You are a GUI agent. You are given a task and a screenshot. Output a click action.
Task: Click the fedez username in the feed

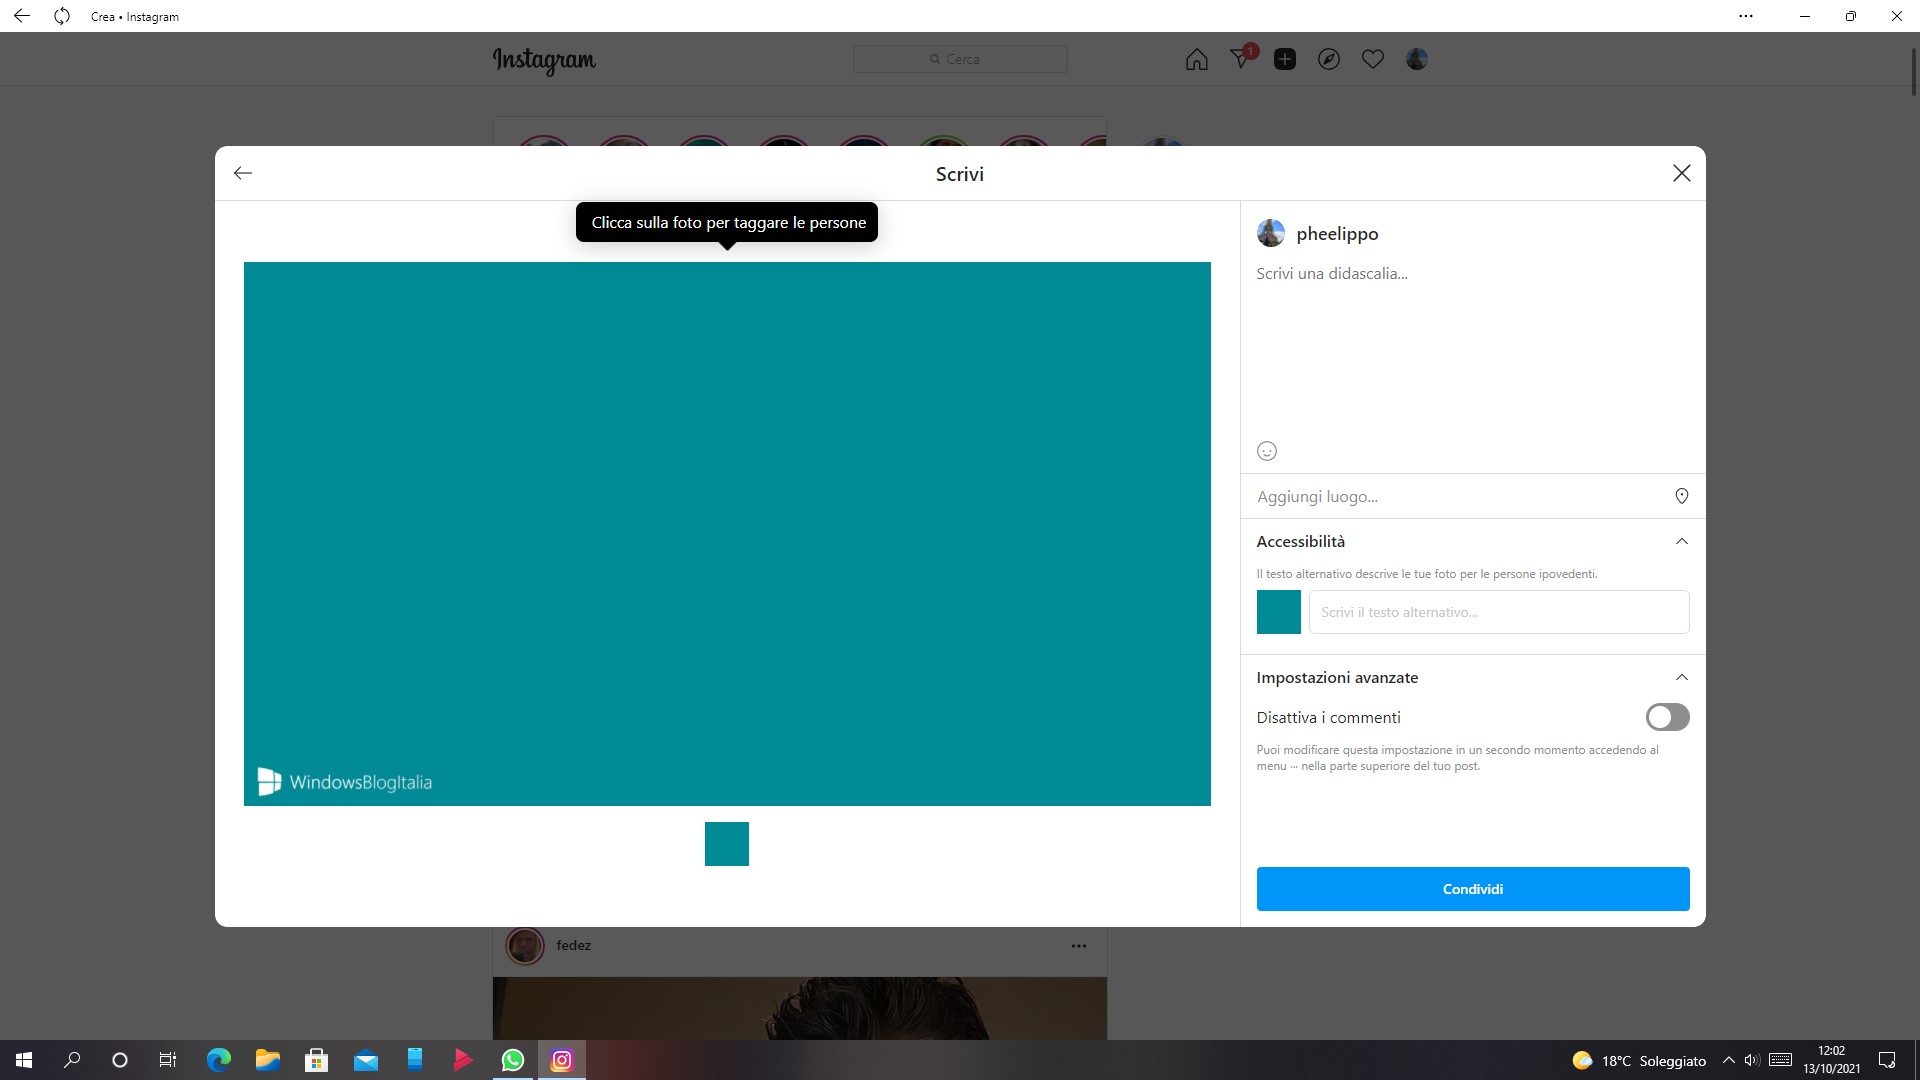(x=574, y=945)
